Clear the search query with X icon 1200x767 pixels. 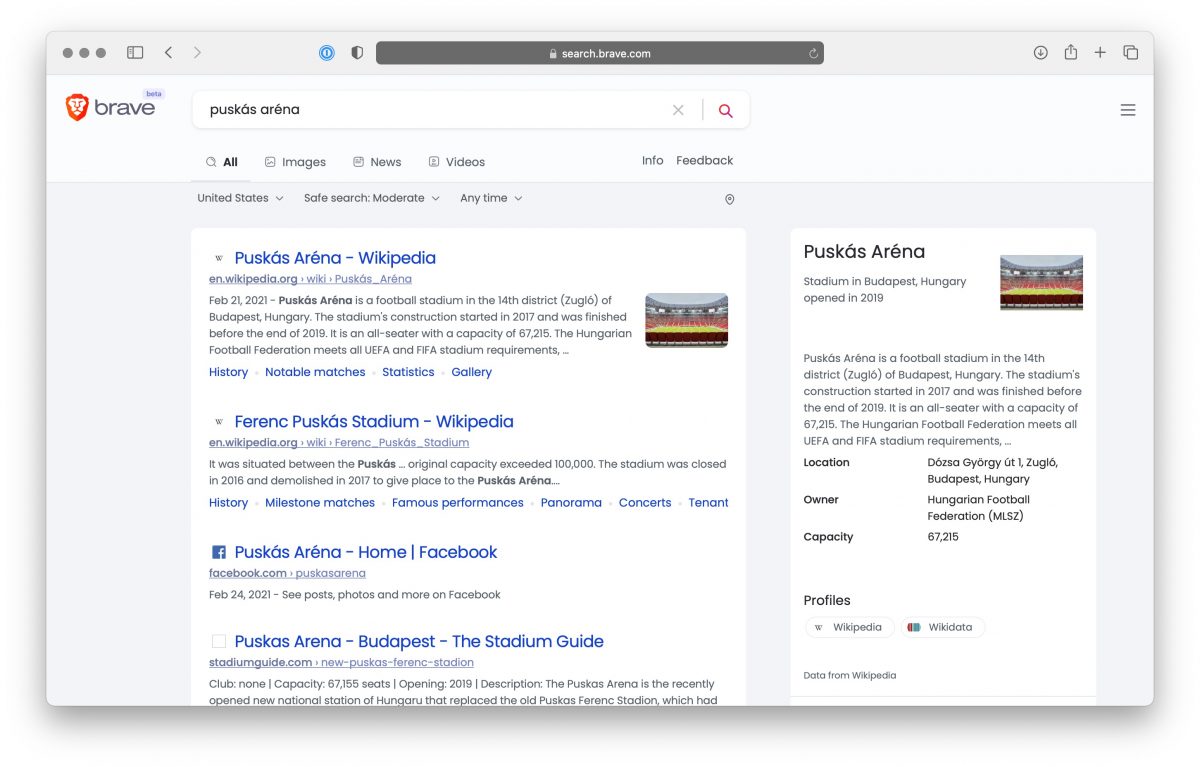pyautogui.click(x=678, y=110)
